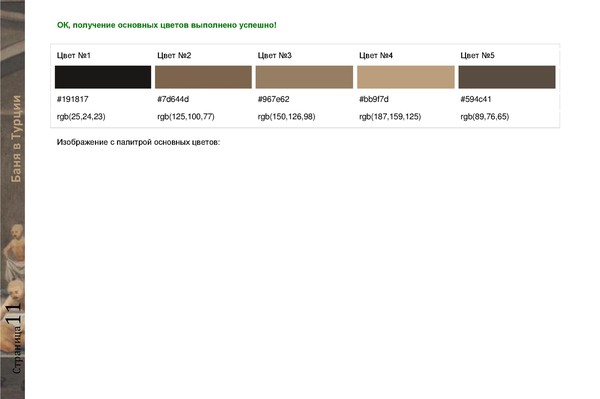The width and height of the screenshot is (600, 399).
Task: Click hex code #7d644d
Action: click(173, 99)
